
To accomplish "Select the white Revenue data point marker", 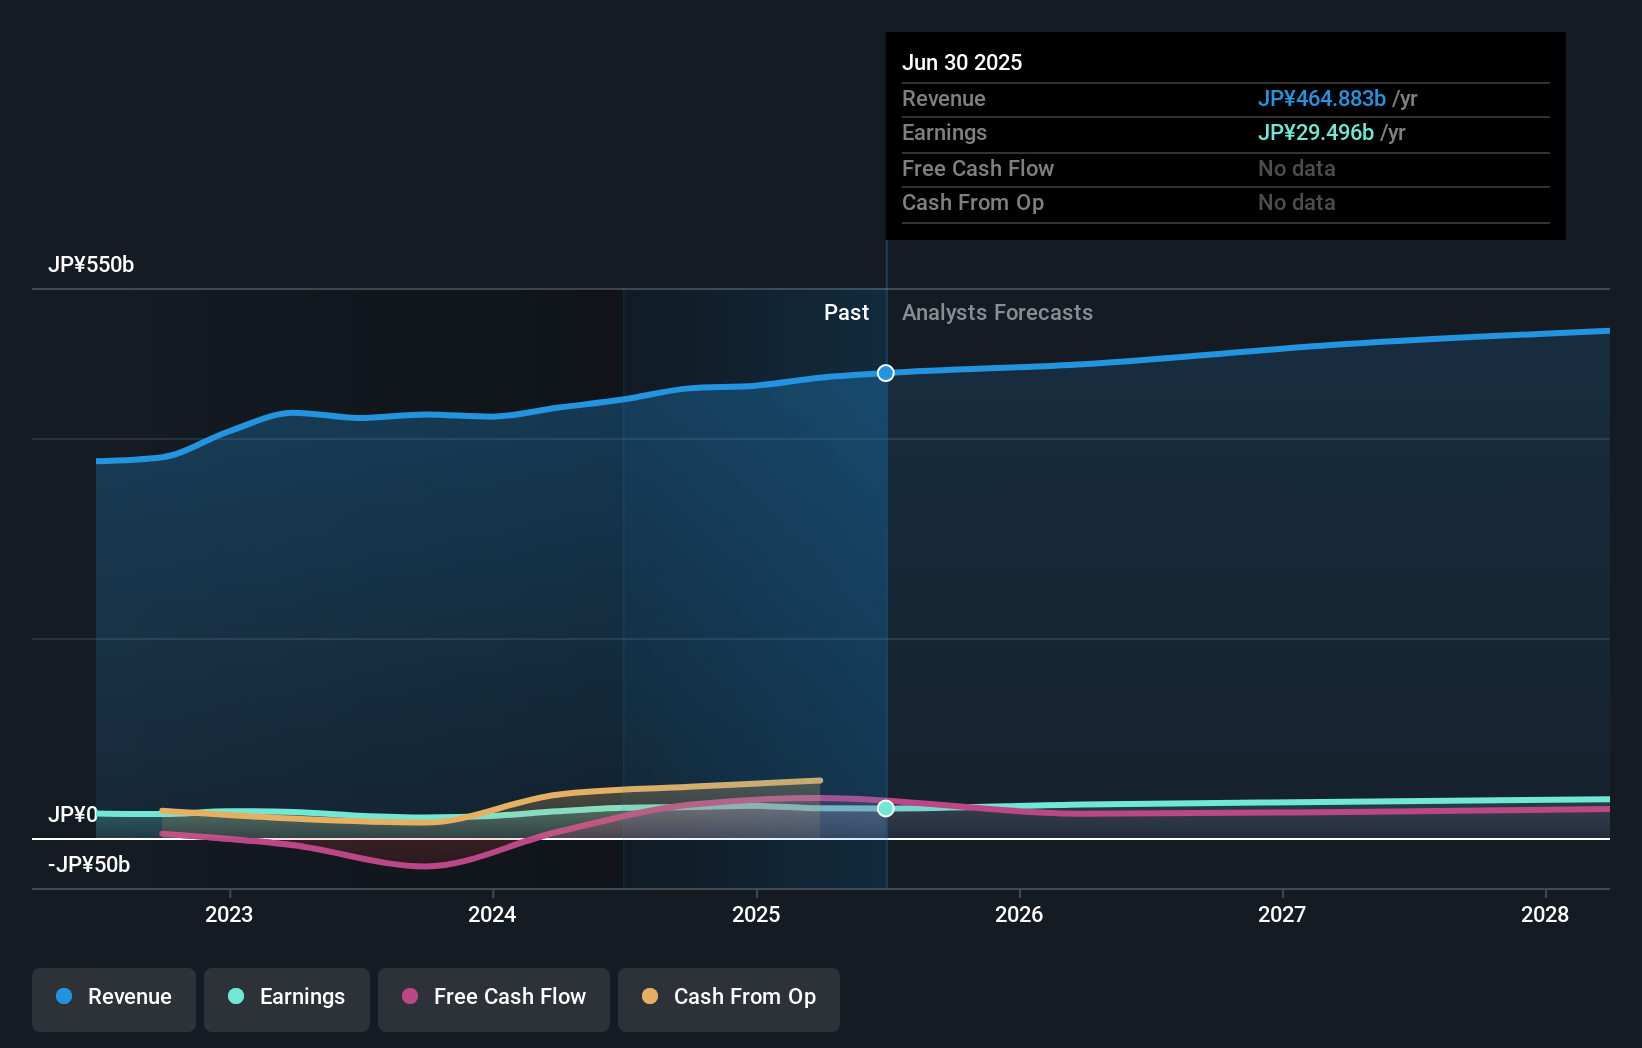I will click(884, 373).
